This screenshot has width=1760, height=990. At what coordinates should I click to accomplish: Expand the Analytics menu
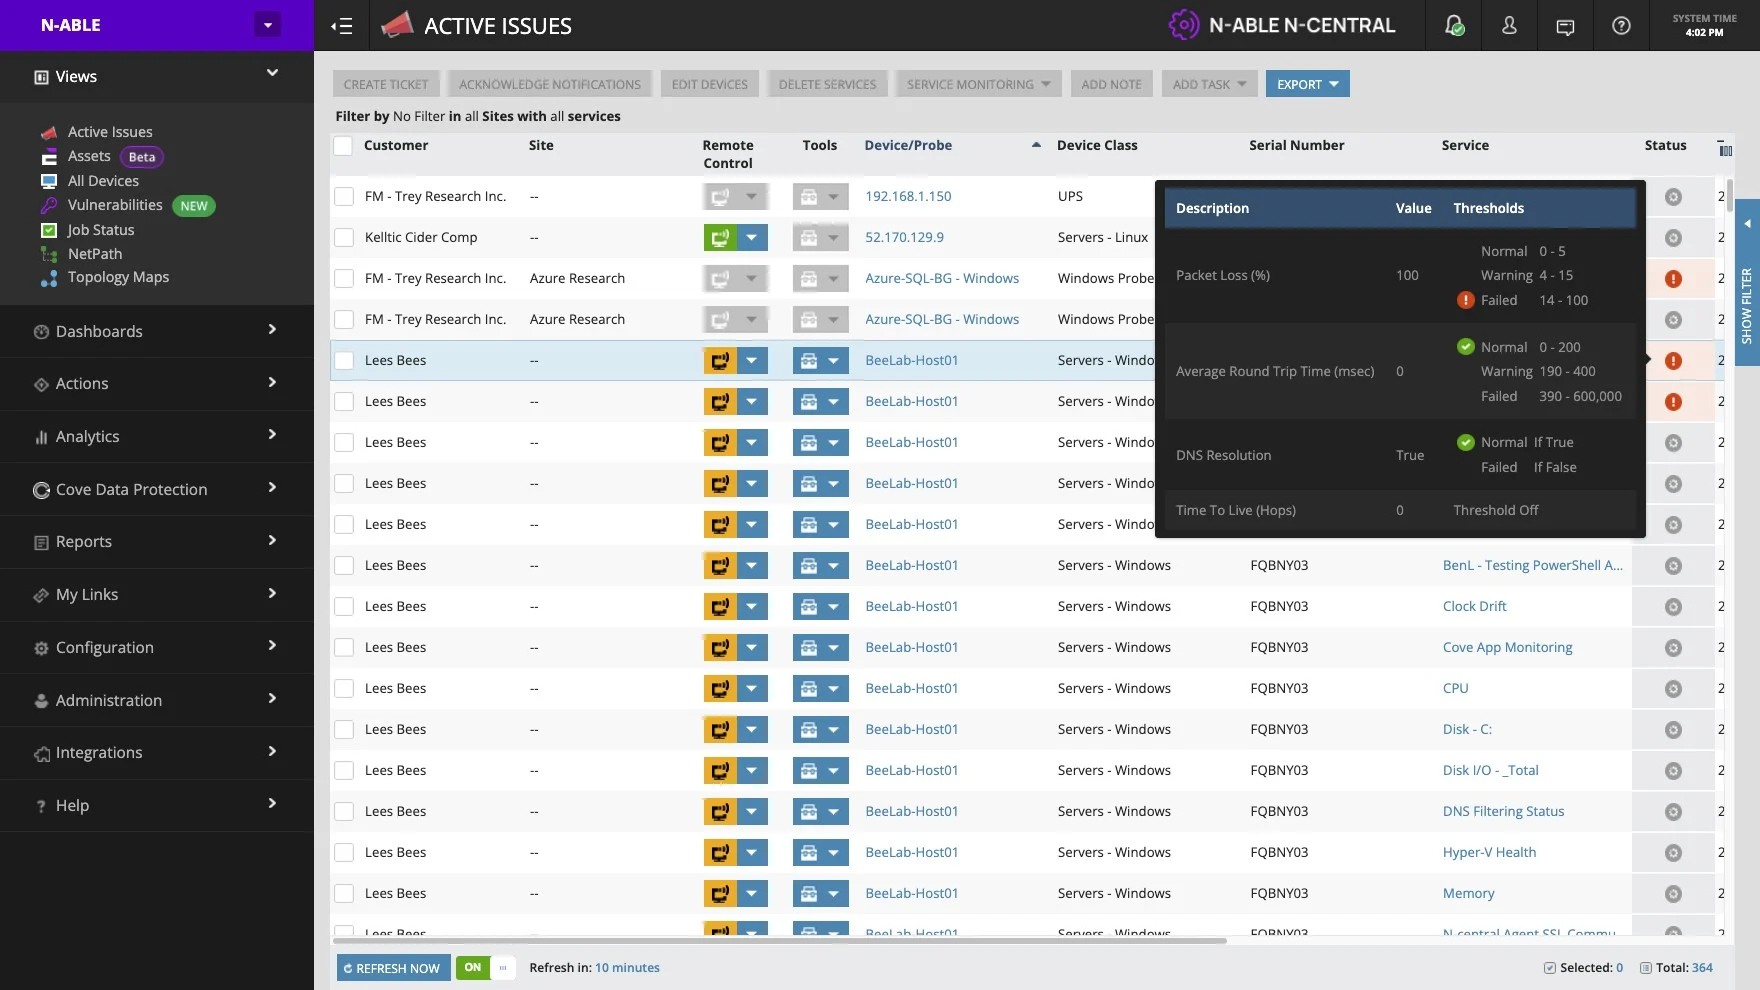(x=157, y=436)
